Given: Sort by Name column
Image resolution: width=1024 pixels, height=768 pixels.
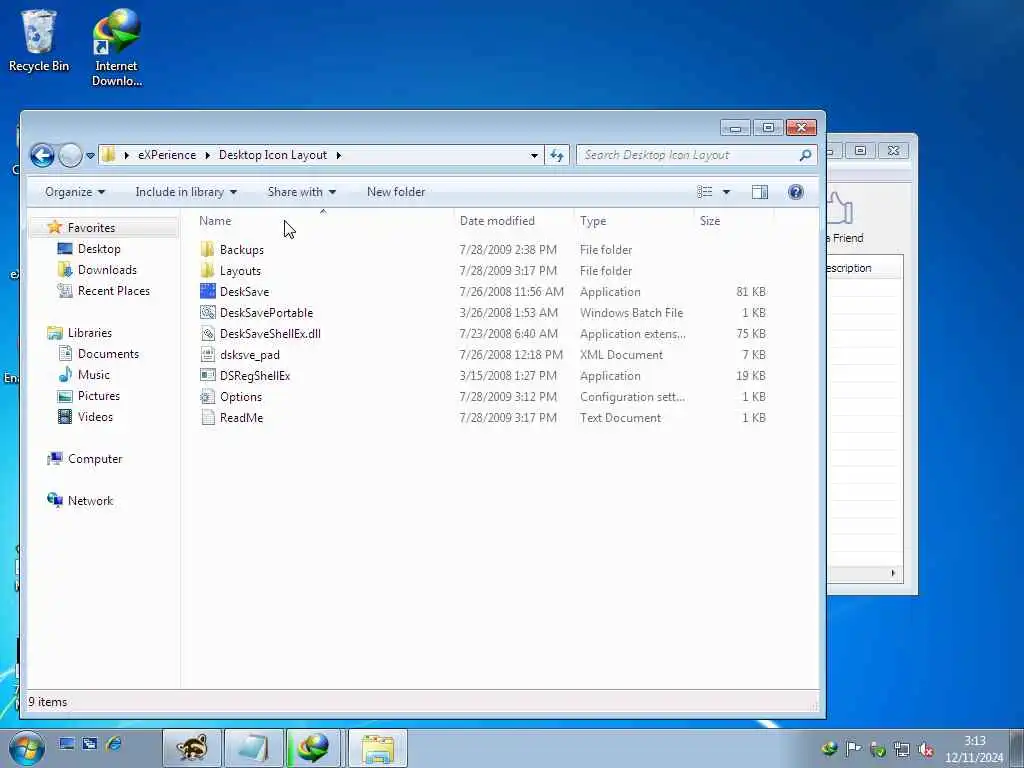Looking at the screenshot, I should pos(215,221).
